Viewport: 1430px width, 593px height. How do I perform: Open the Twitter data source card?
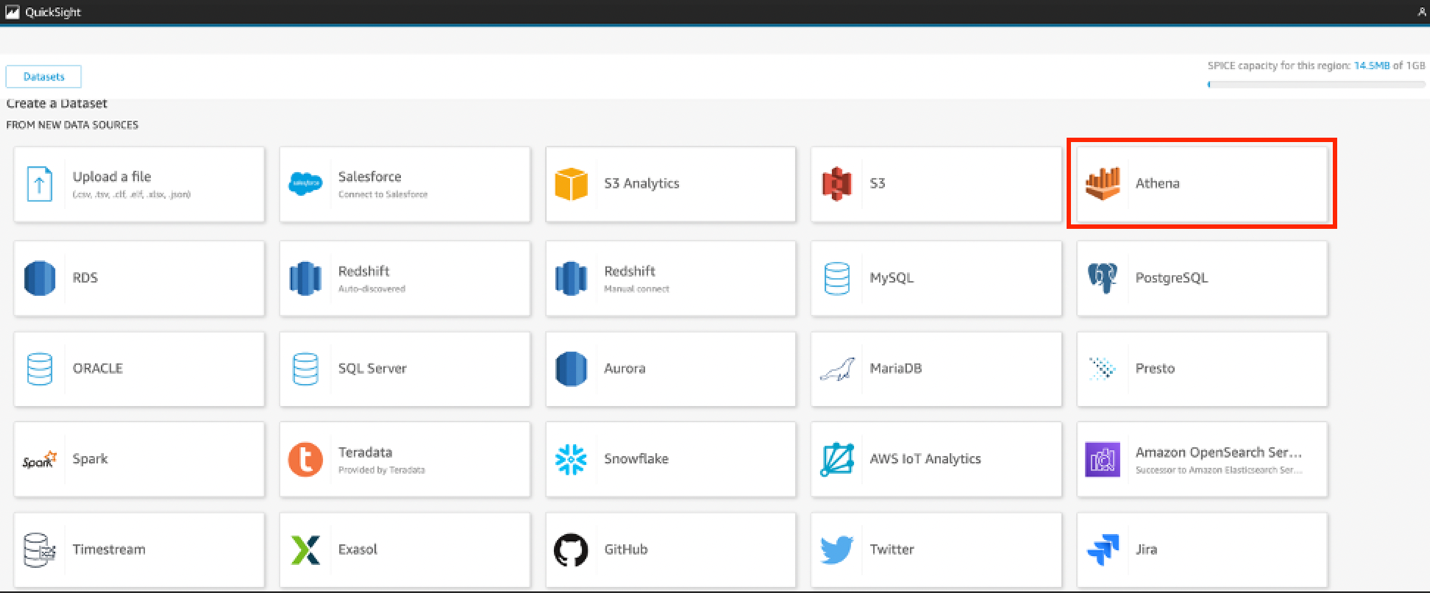pyautogui.click(x=936, y=550)
